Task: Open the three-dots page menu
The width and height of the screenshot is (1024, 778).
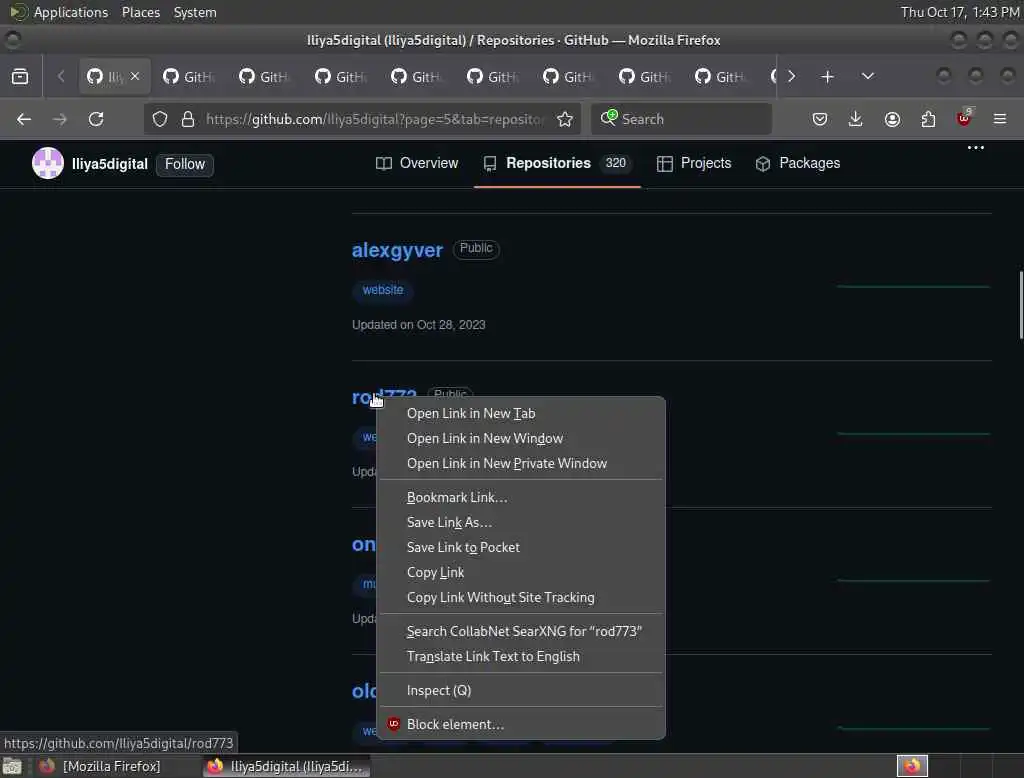Action: pos(976,148)
